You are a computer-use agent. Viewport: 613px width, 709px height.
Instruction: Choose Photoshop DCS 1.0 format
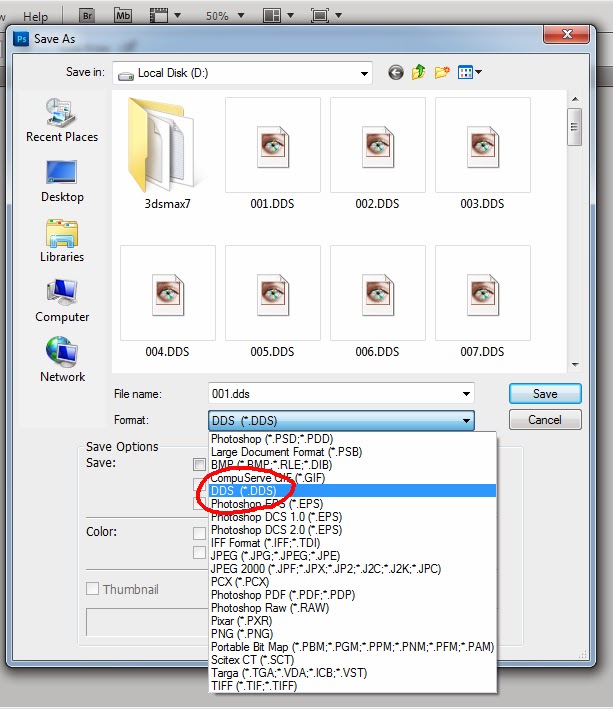coord(352,517)
